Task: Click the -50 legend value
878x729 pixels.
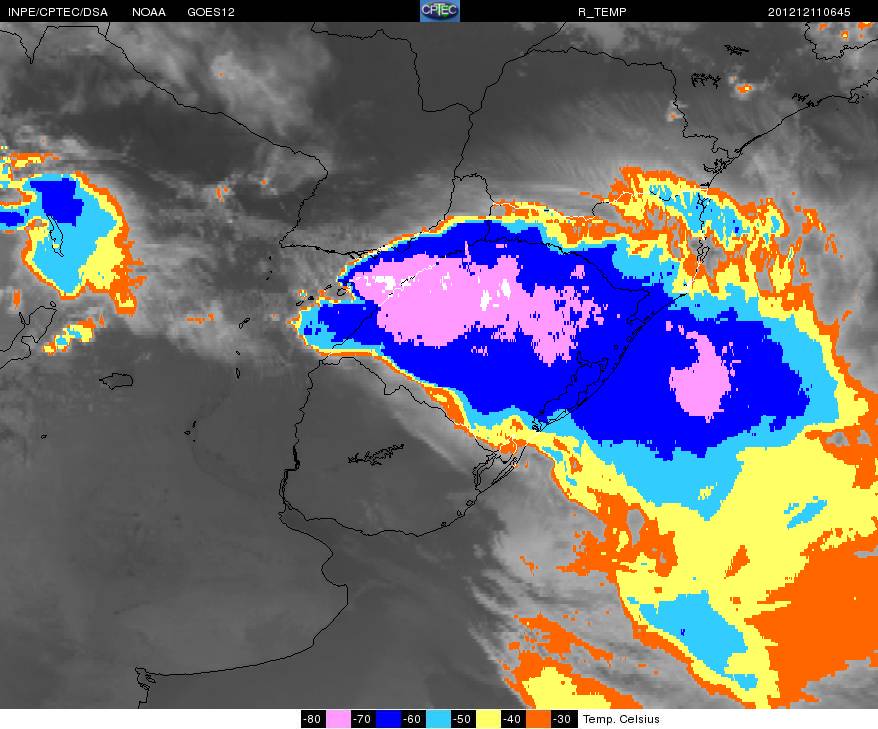Action: [x=463, y=719]
